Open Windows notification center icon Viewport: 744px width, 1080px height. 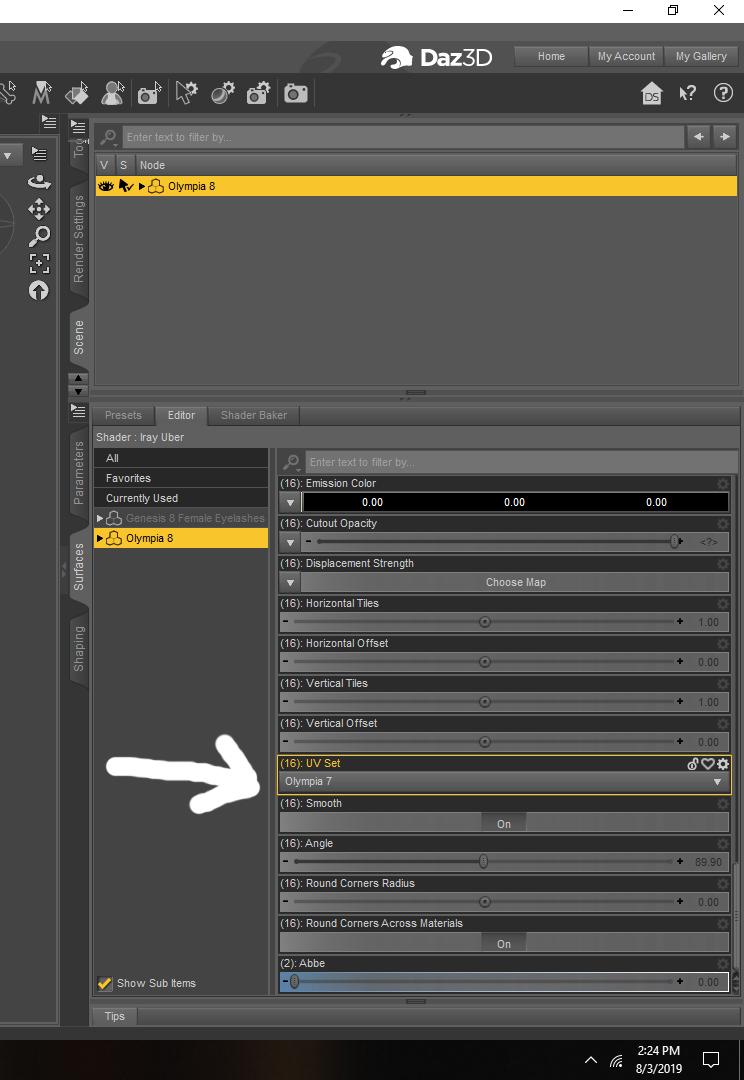tap(710, 1059)
